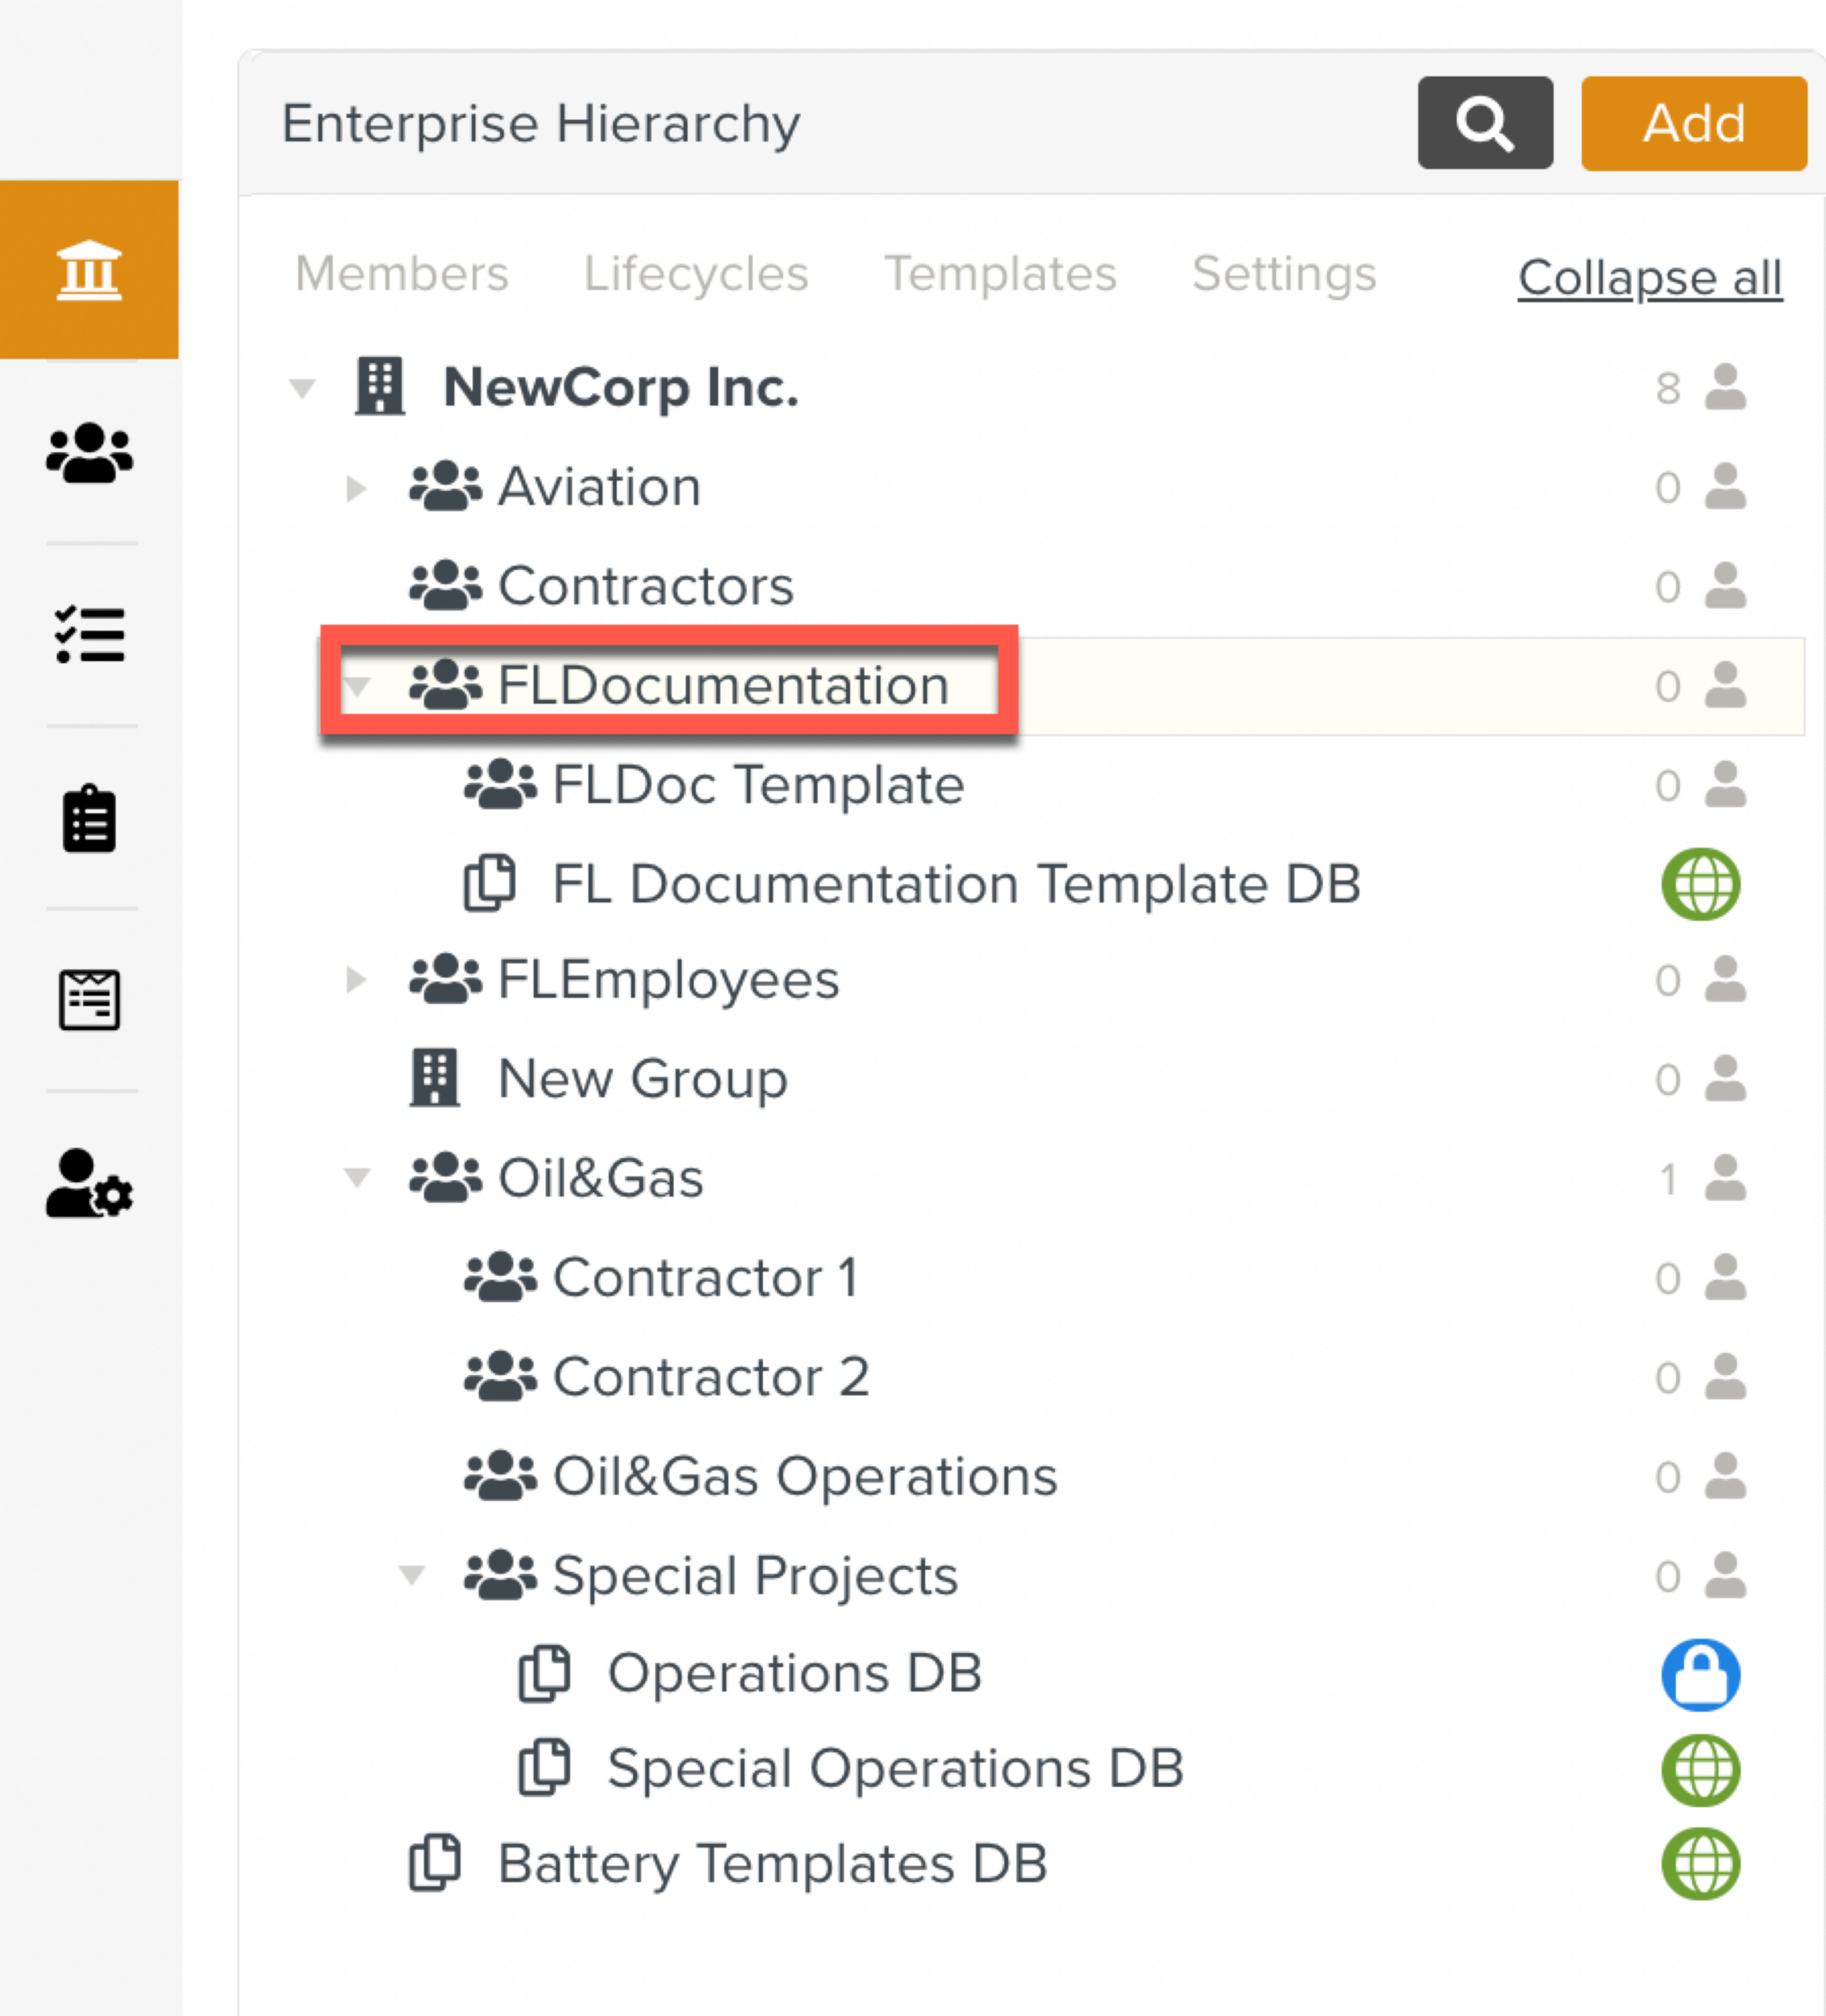Open the user settings sidebar icon
Screen dimensions: 1826x2016
[x=89, y=1183]
